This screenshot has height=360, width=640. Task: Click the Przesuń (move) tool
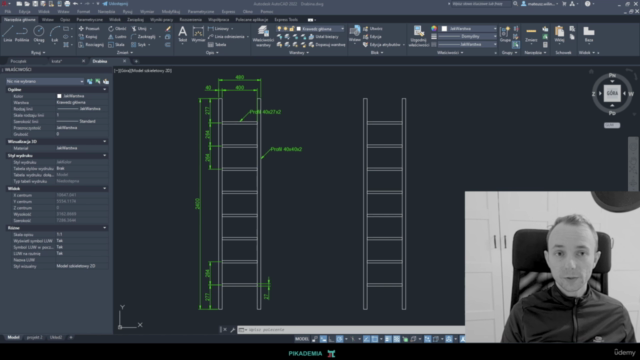(89, 29)
